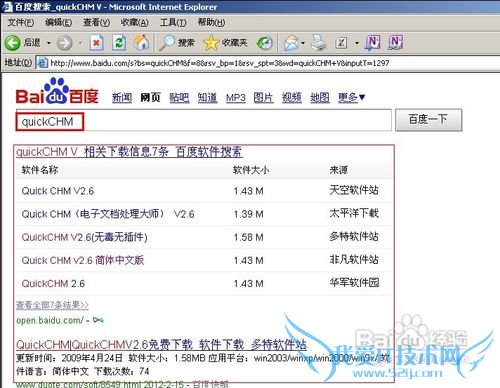
Task: Open Quick CHM(电子文档处理大师) V2.6 link
Action: [x=108, y=214]
